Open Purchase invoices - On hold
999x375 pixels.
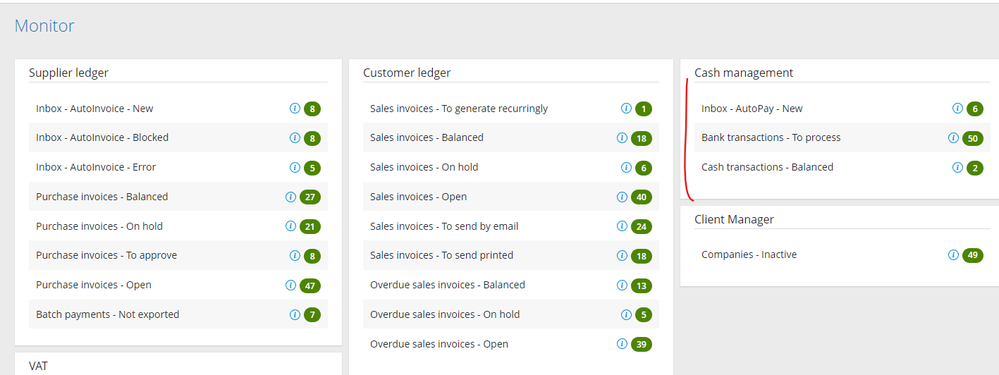[x=178, y=226]
